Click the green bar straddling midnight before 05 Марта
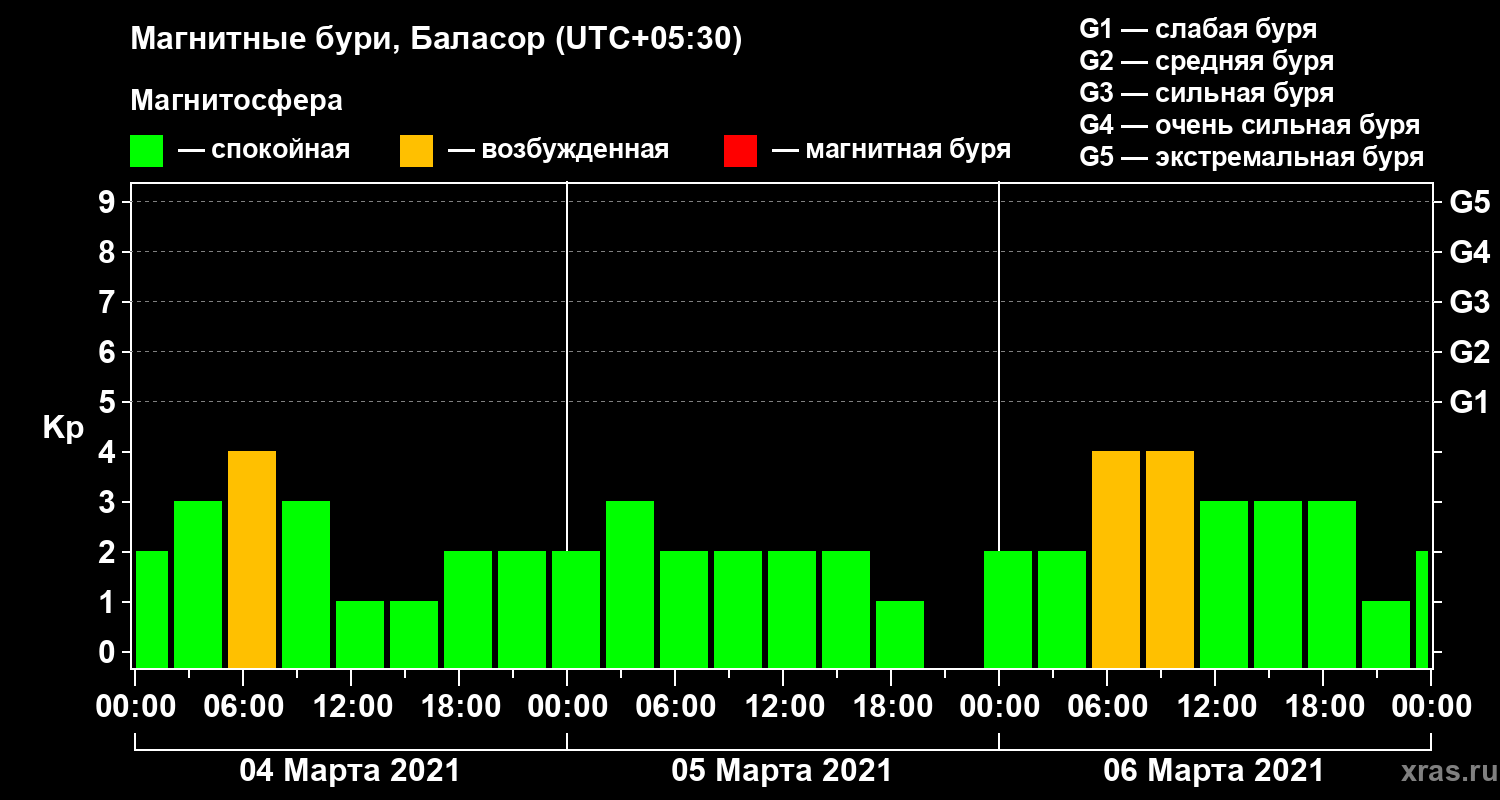Screen dimensions: 1500x800 tap(576, 610)
